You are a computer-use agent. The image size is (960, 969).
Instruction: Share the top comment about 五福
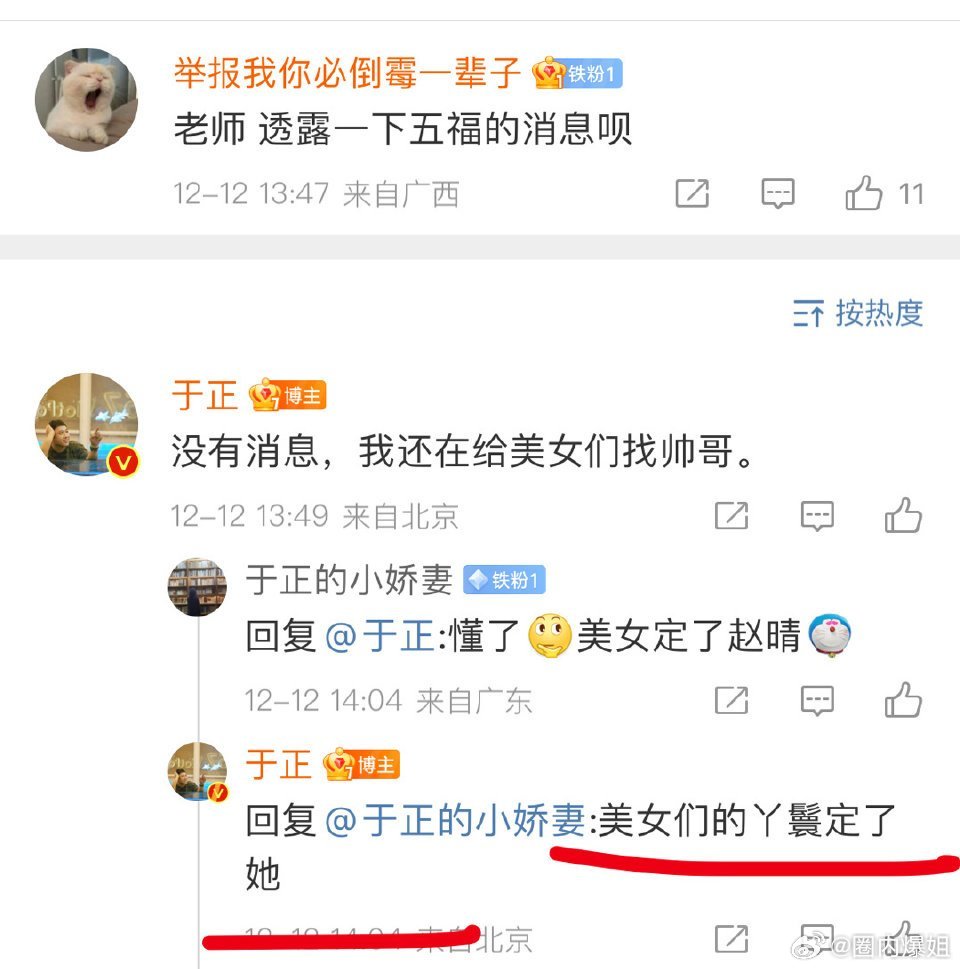click(692, 193)
